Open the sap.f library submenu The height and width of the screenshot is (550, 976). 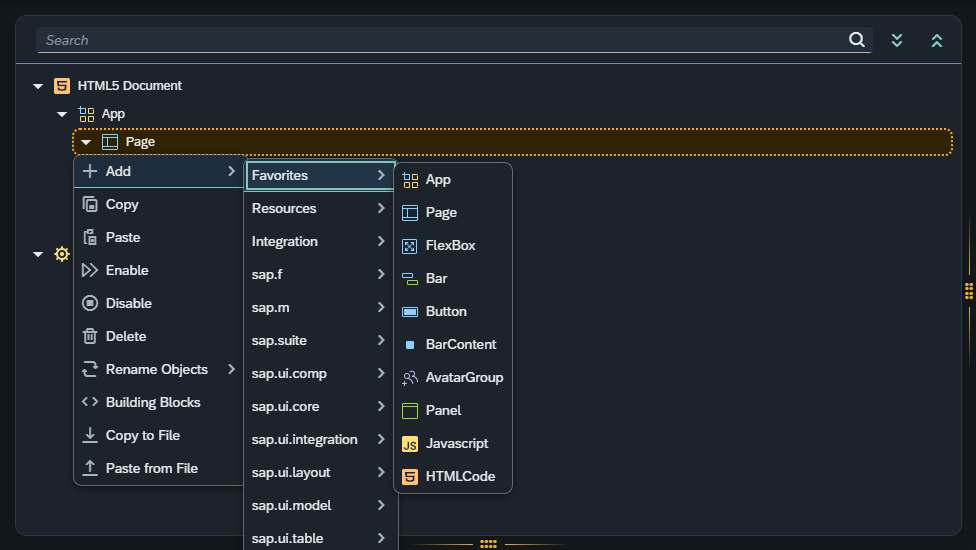[x=320, y=274]
